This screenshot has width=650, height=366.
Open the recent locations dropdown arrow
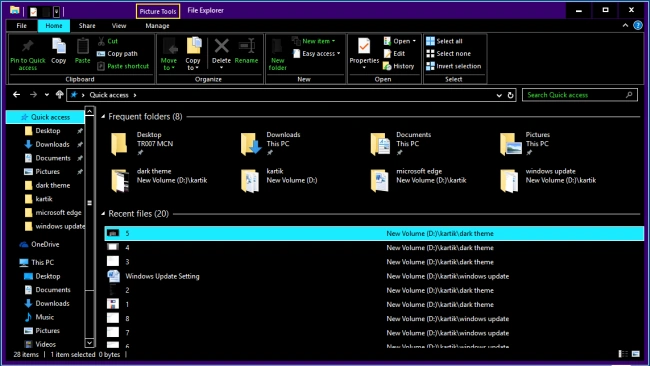pos(47,95)
